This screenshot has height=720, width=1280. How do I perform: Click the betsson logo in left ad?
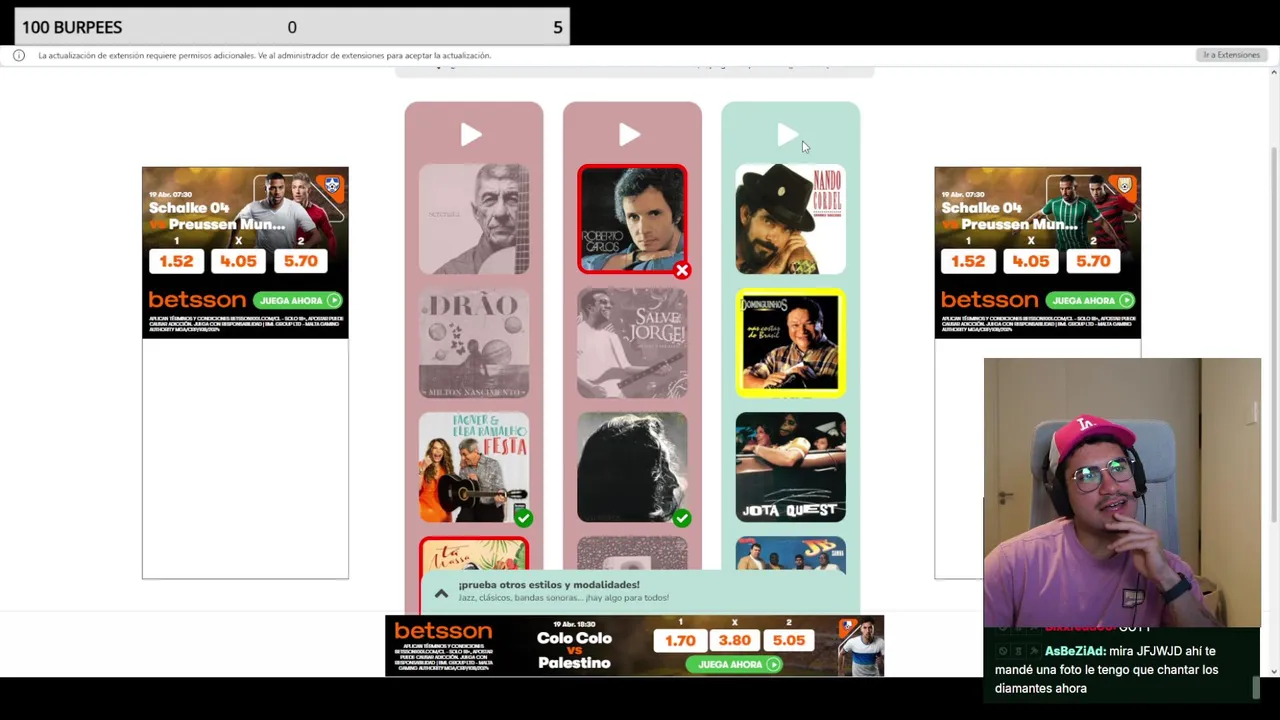[197, 300]
